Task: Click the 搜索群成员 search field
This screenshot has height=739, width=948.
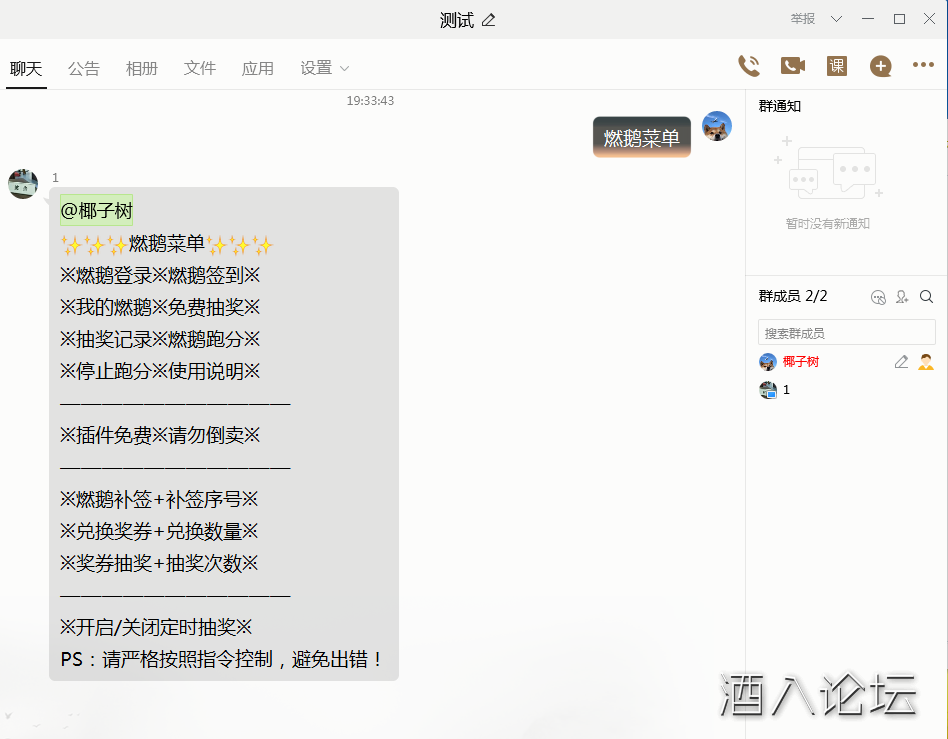Action: point(846,333)
